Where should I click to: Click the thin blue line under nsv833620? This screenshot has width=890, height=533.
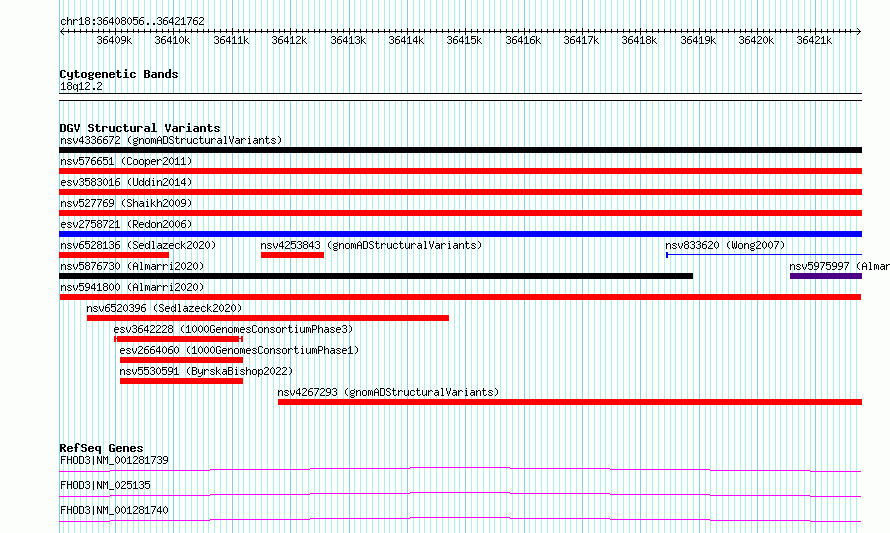coord(764,255)
